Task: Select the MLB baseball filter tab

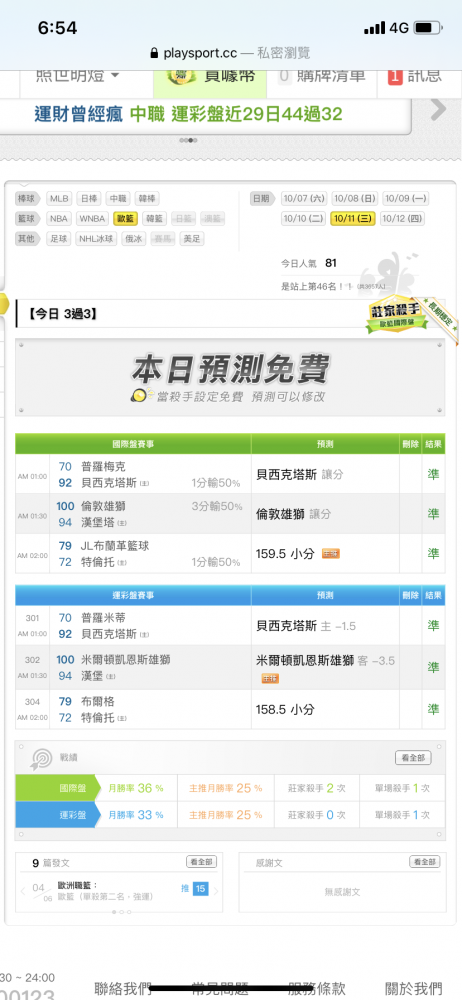Action: (59, 198)
